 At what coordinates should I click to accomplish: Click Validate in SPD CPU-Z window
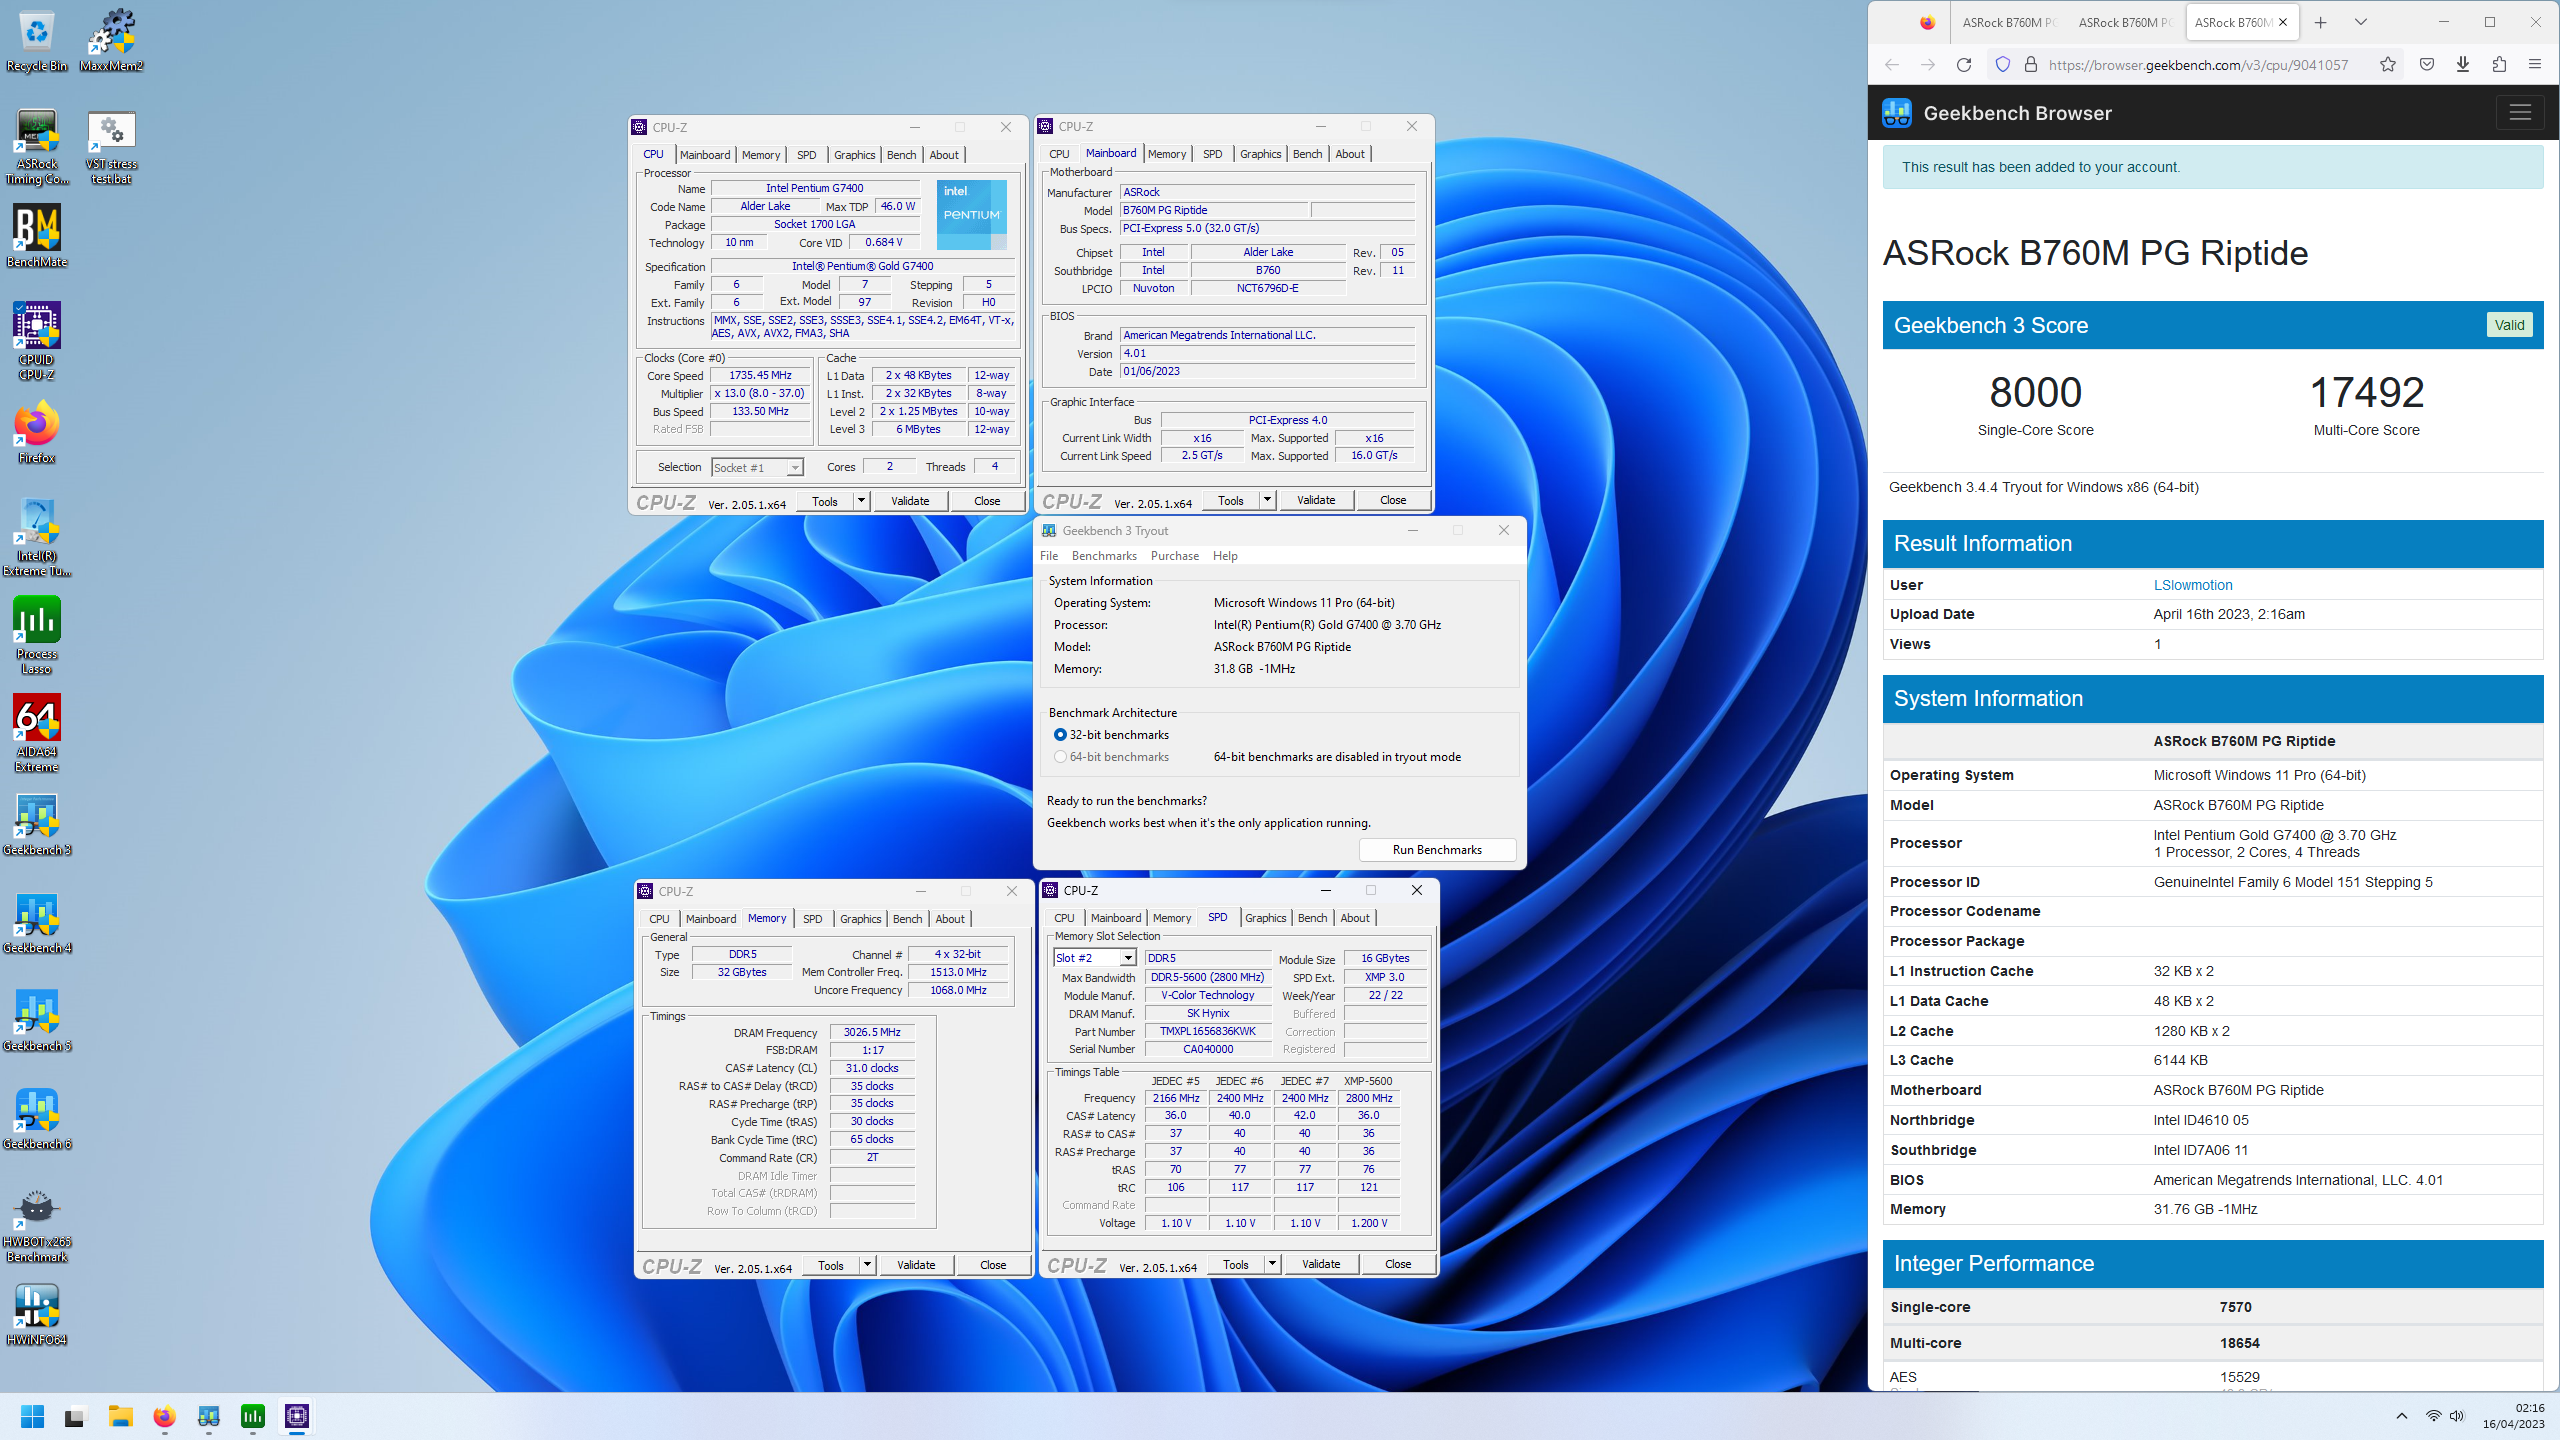pyautogui.click(x=1321, y=1264)
